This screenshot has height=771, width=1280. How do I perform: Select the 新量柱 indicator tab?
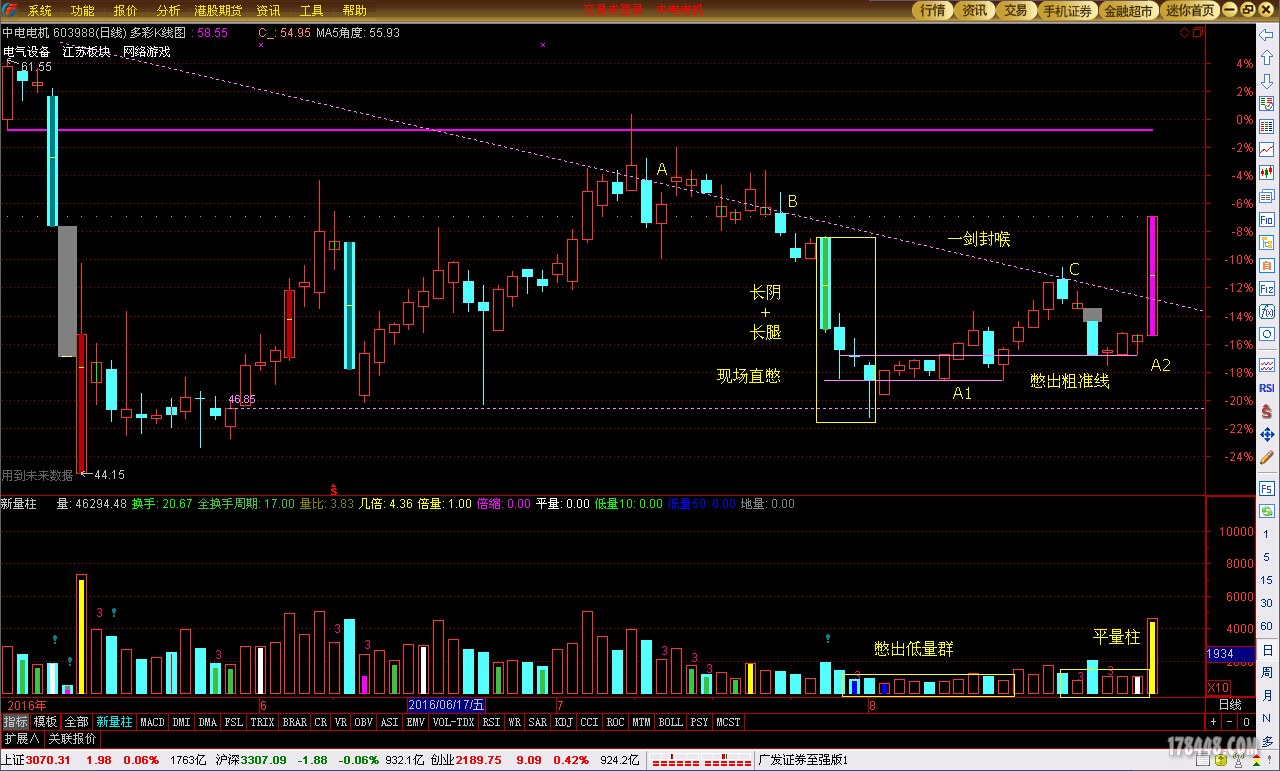[x=114, y=721]
